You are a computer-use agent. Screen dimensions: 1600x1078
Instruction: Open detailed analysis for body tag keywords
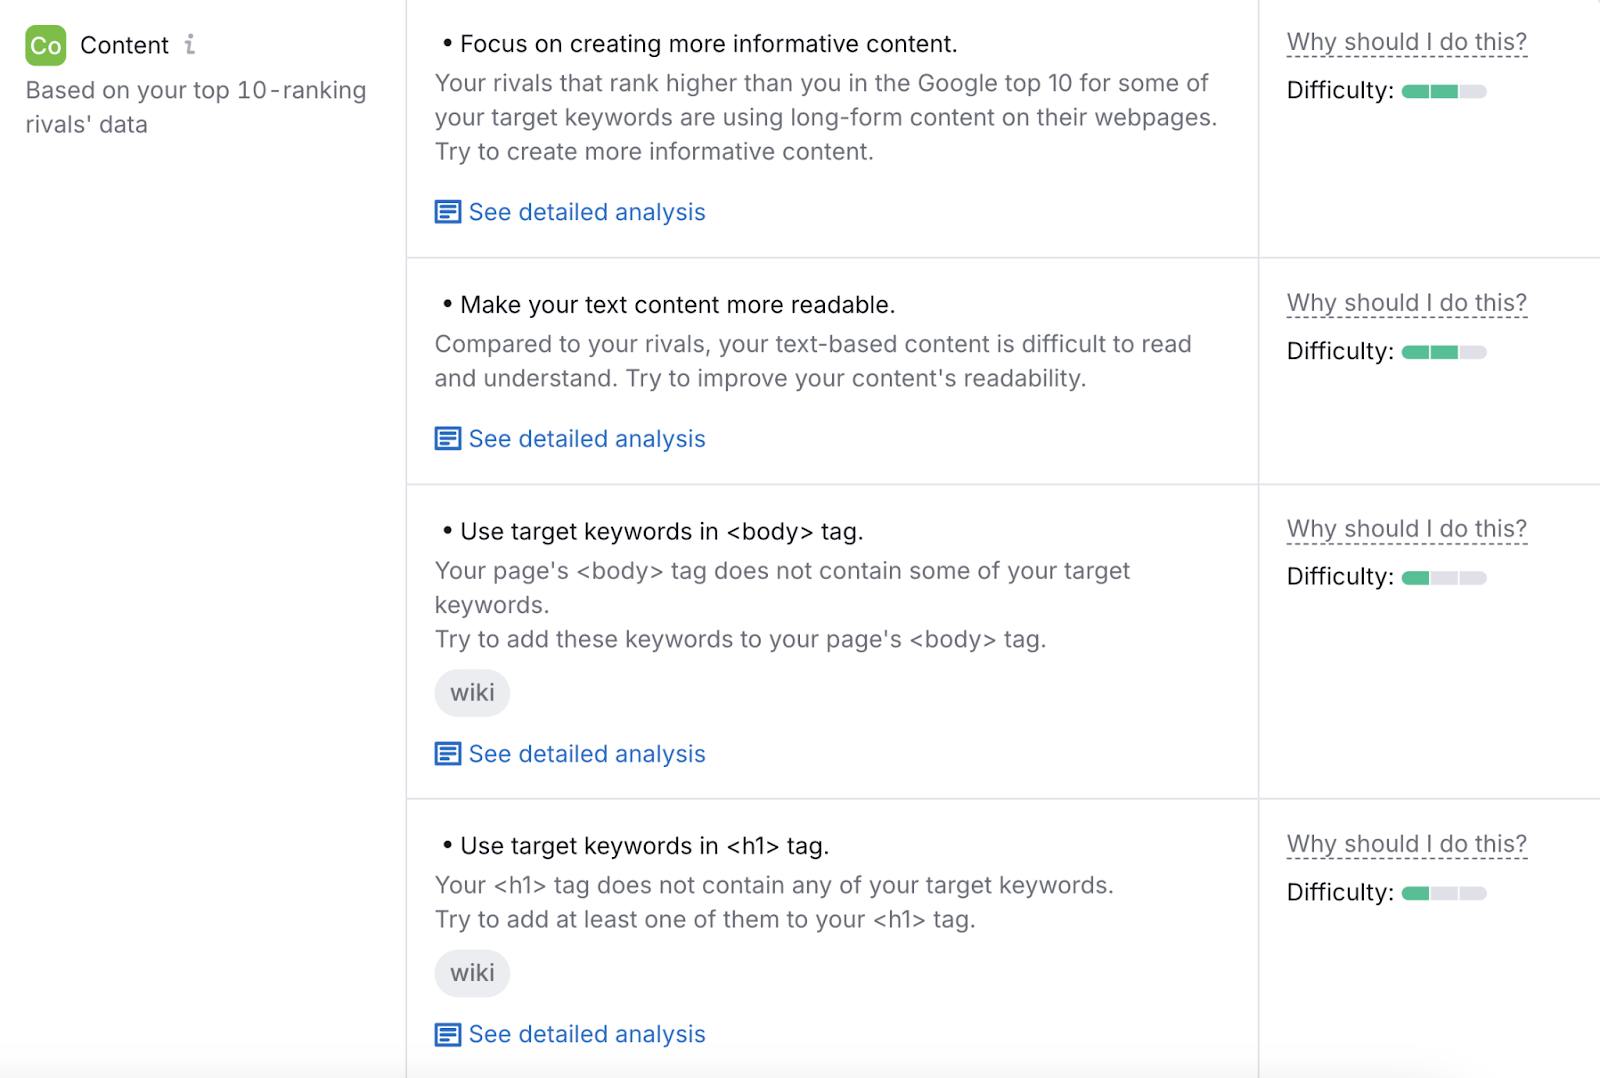click(586, 754)
